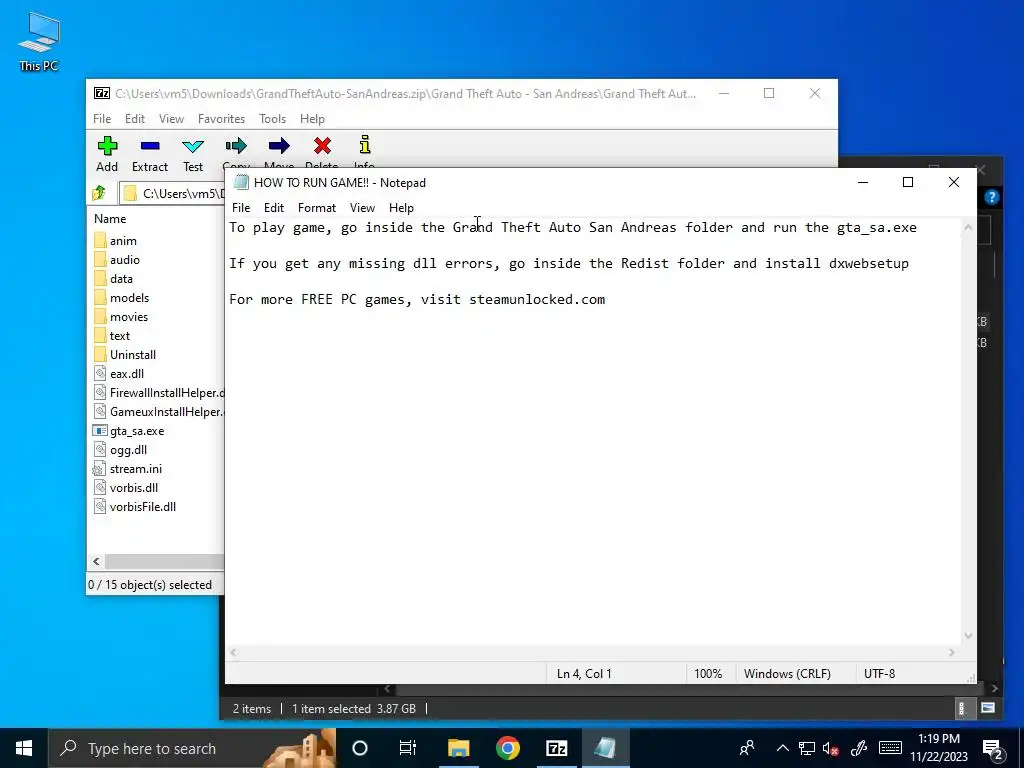Click the muted volume tray icon
The image size is (1024, 768).
(831, 749)
